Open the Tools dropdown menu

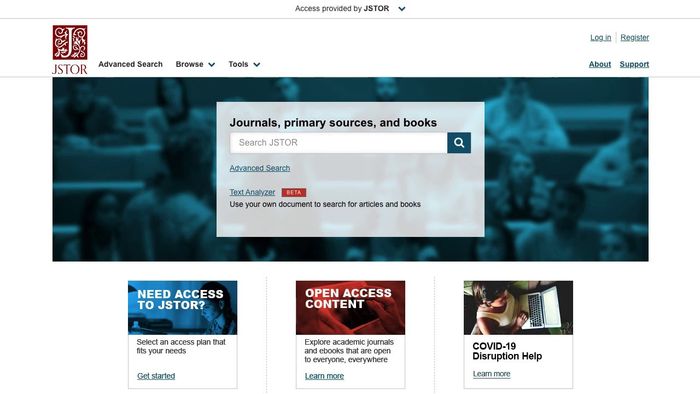pyautogui.click(x=244, y=64)
